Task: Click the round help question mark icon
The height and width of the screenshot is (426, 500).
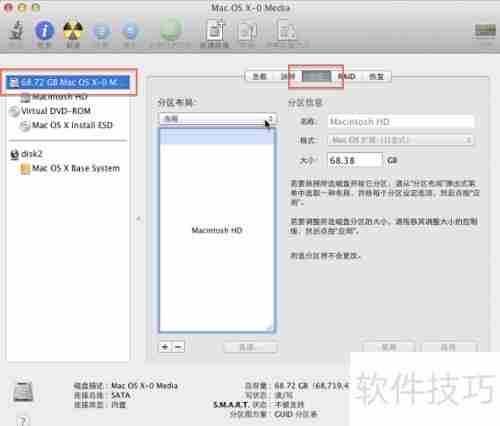Action: coord(23,421)
